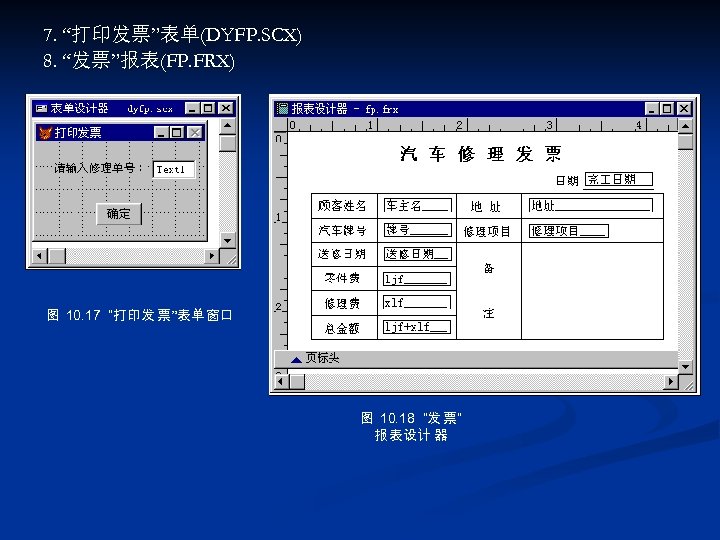Image resolution: width=720 pixels, height=540 pixels.
Task: Maximize the 报表设计器 window
Action: point(667,109)
